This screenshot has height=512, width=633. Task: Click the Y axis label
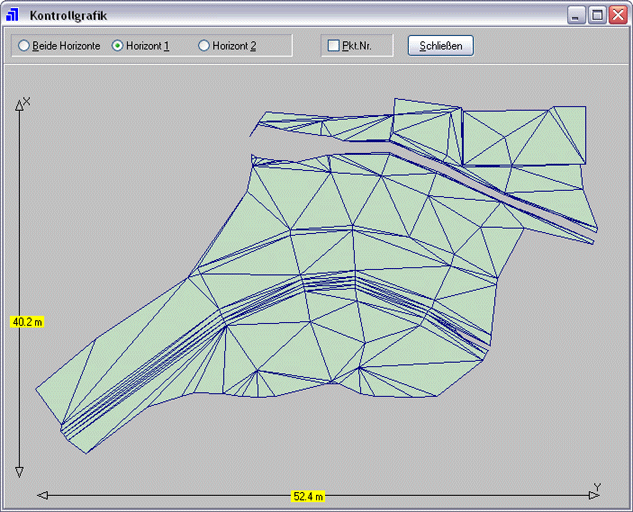pyautogui.click(x=597, y=487)
